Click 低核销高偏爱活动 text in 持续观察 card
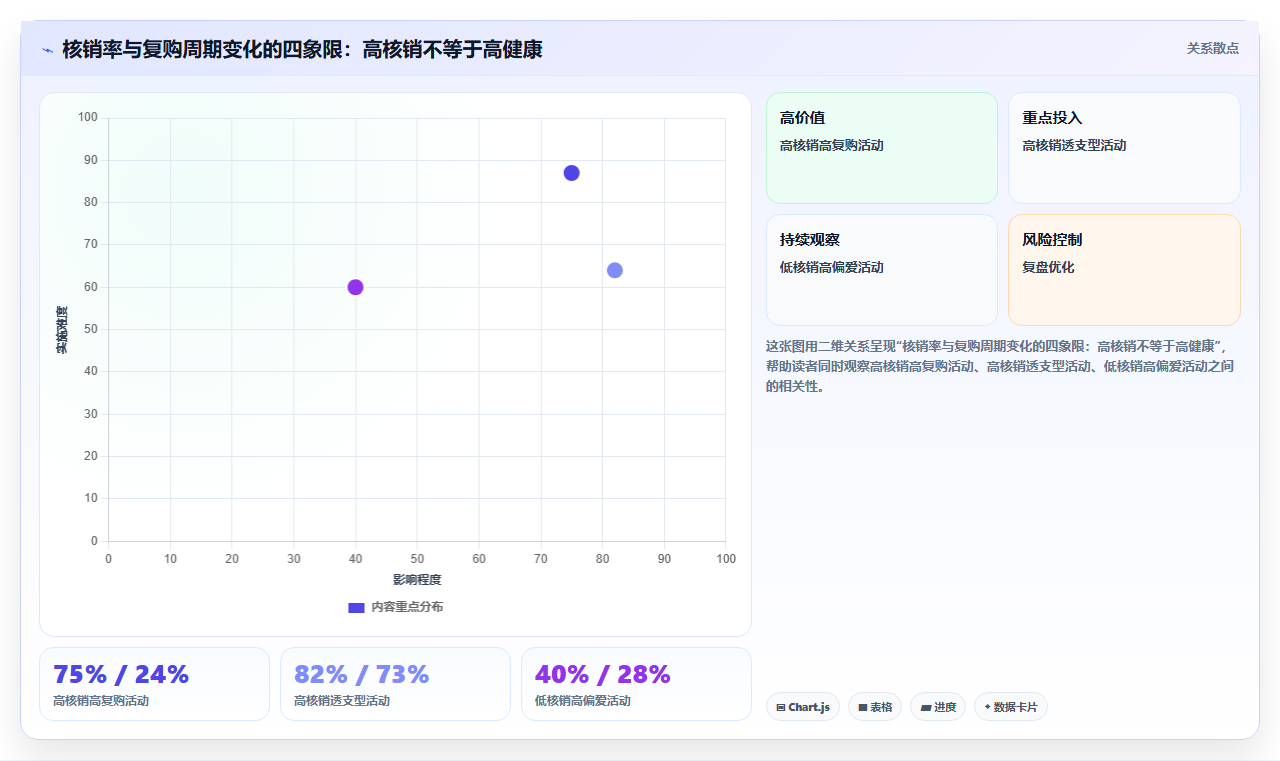 coord(832,267)
